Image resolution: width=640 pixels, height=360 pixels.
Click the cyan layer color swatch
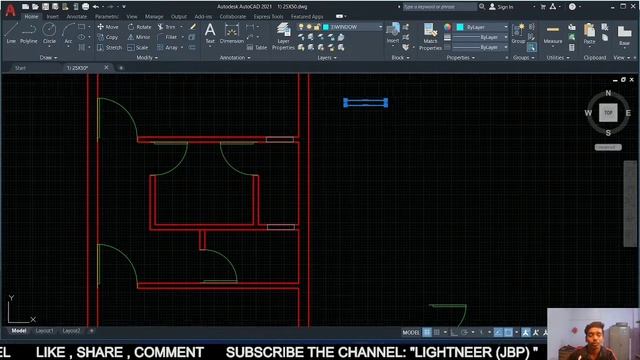click(x=326, y=27)
